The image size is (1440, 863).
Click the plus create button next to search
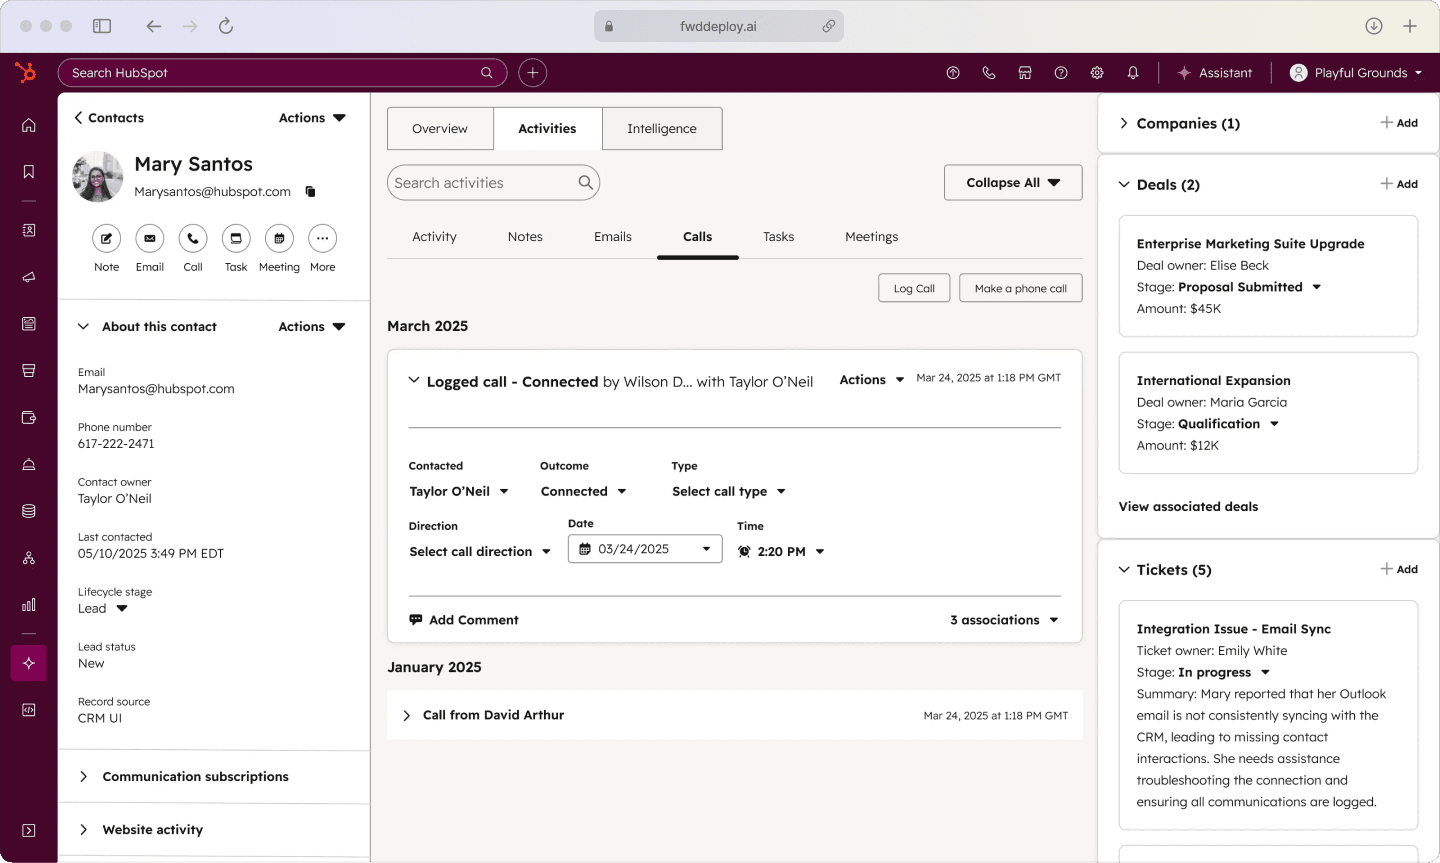pos(532,73)
